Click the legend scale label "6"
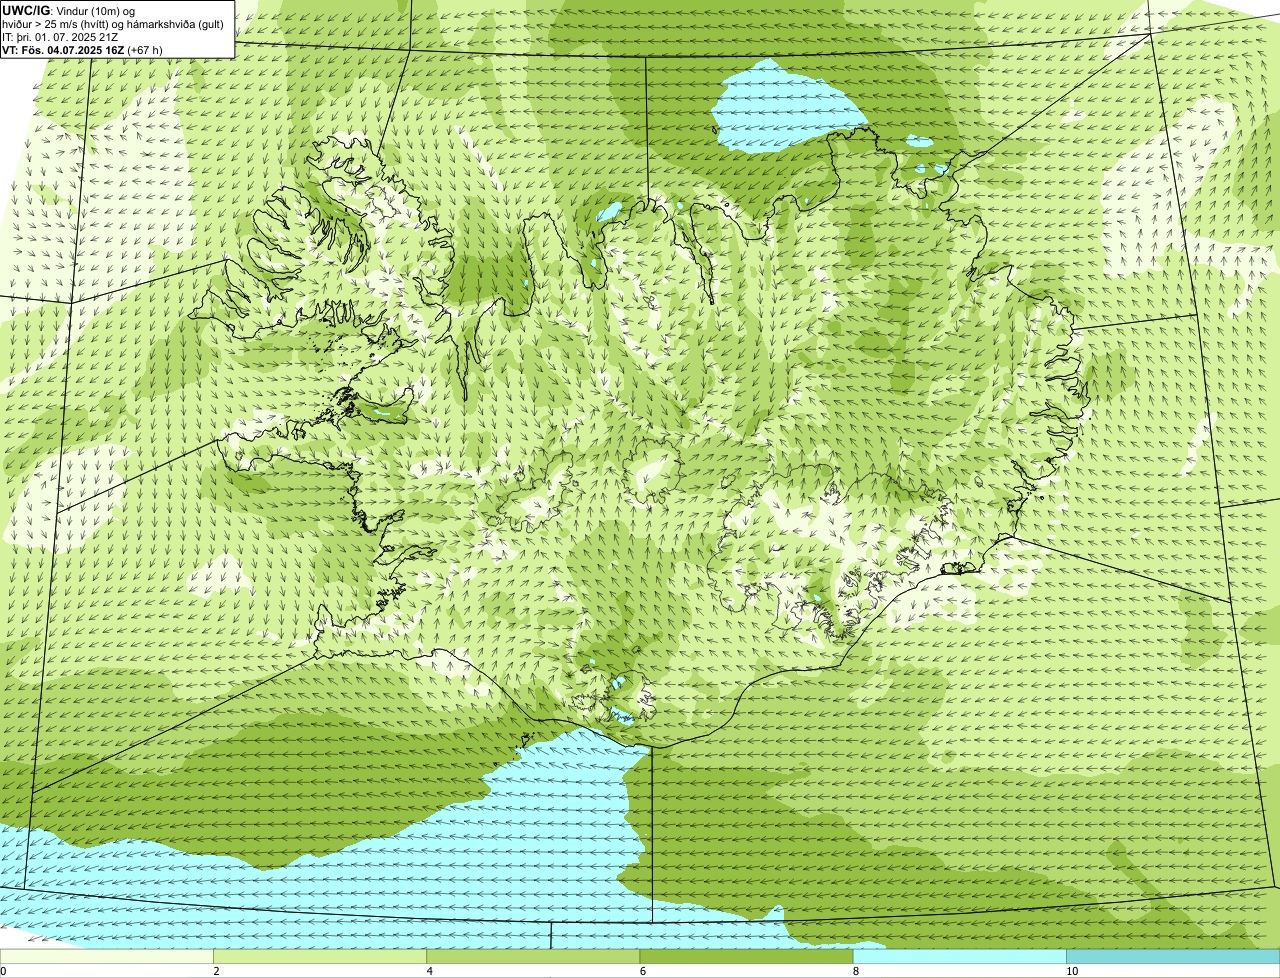 click(x=642, y=971)
